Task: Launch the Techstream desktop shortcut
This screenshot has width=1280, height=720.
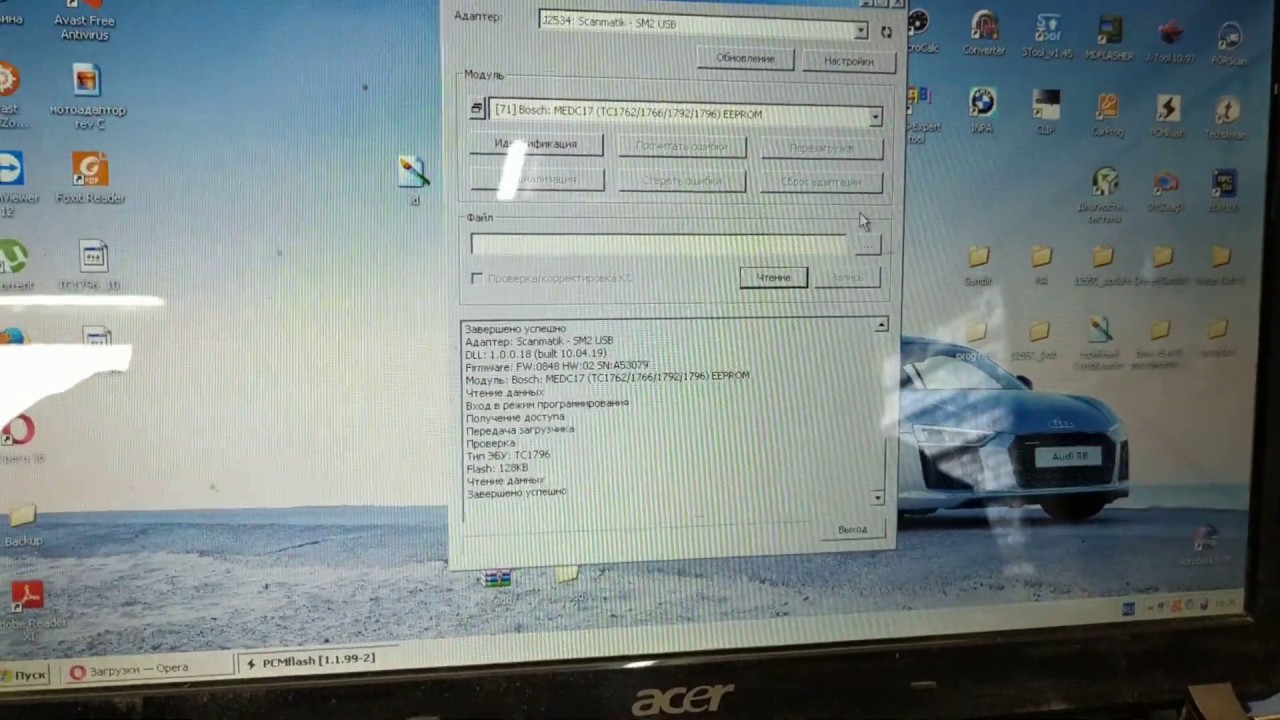Action: point(1226,117)
